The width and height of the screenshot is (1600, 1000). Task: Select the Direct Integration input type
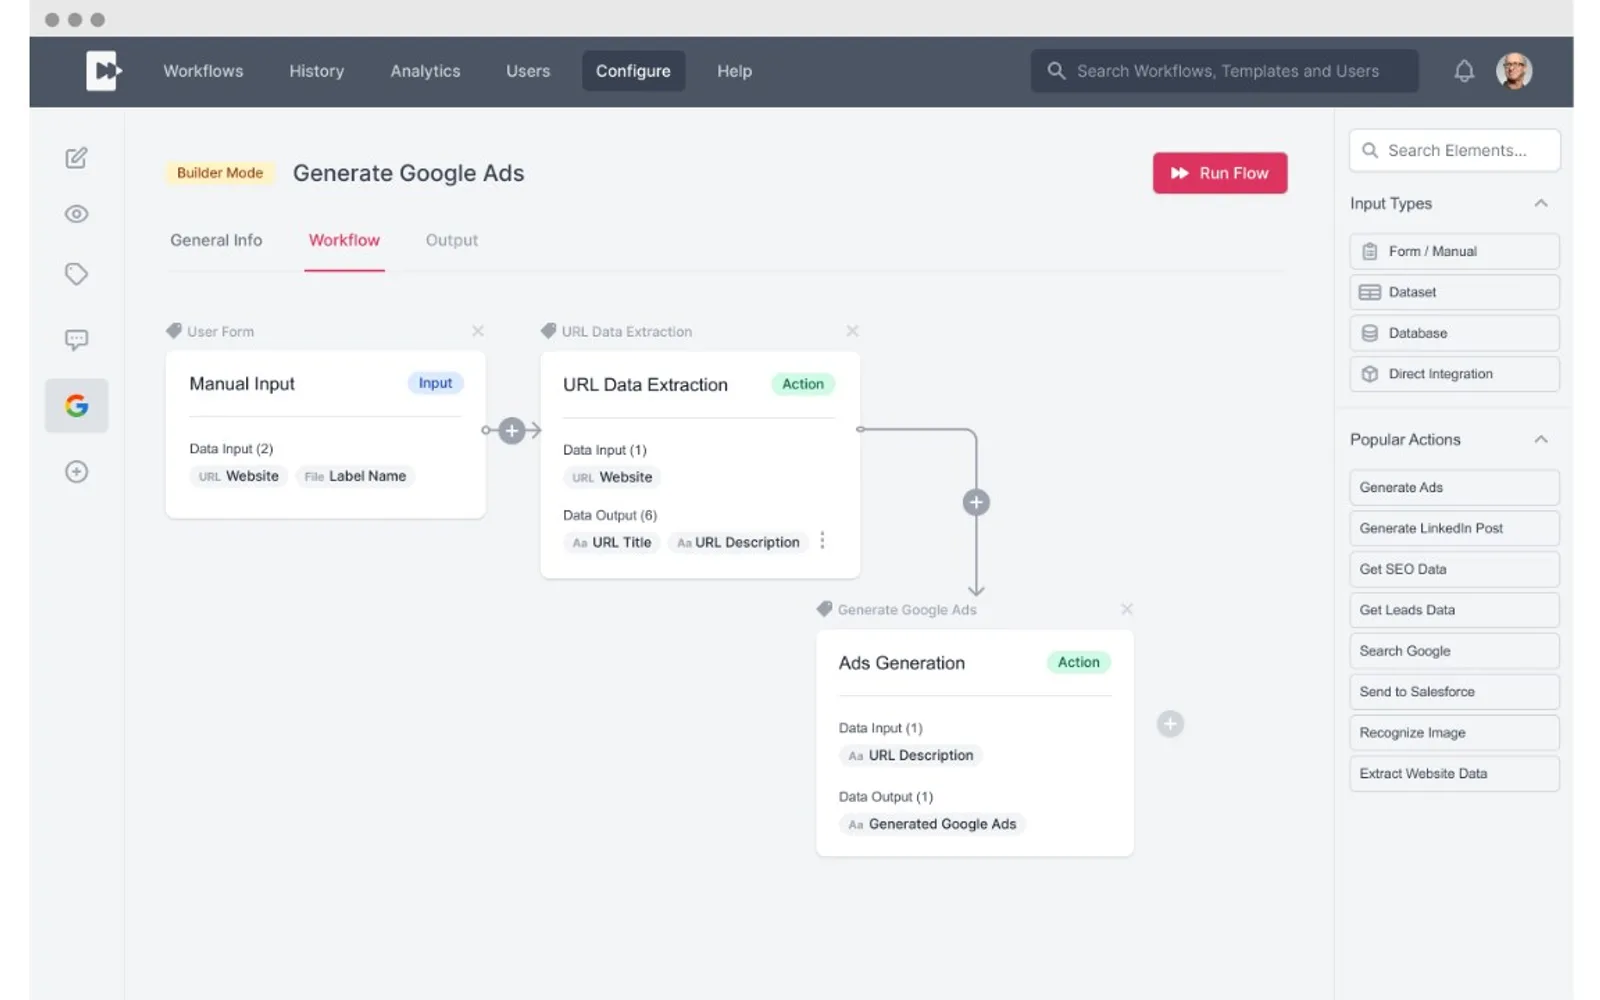(1455, 374)
